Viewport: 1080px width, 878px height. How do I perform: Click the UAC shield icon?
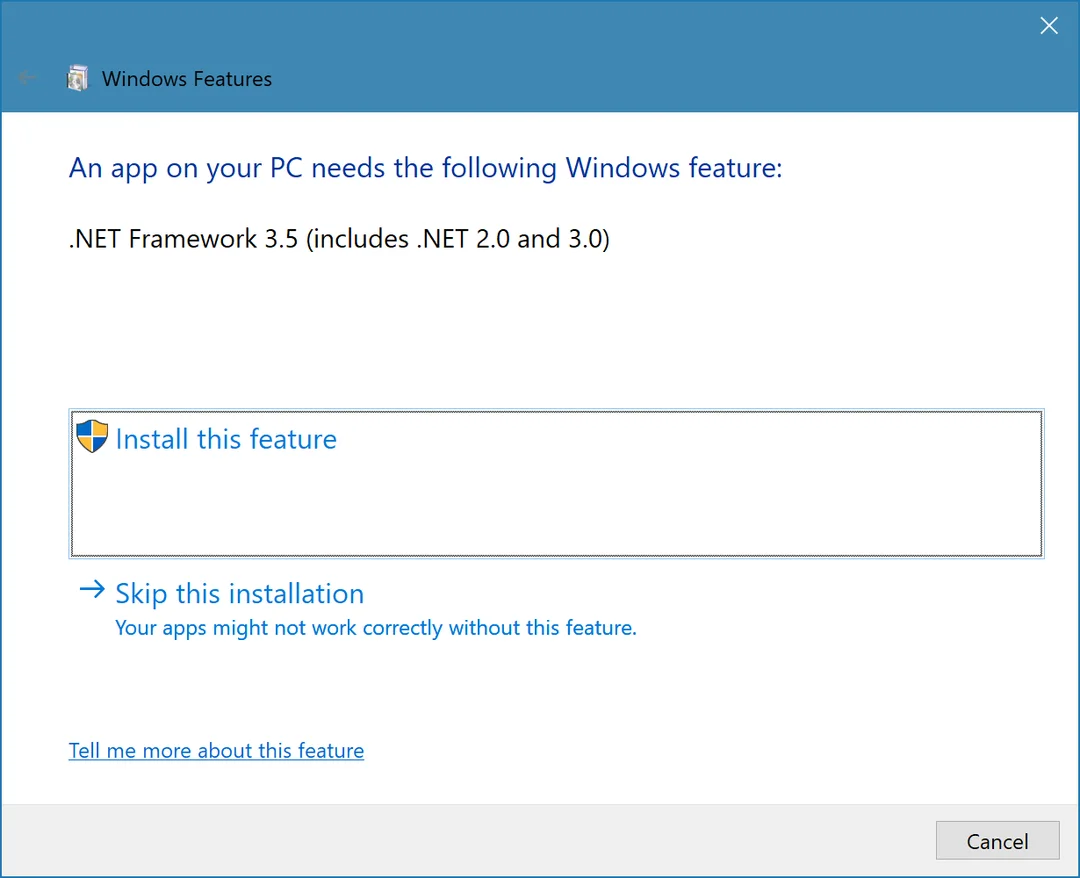tap(92, 436)
